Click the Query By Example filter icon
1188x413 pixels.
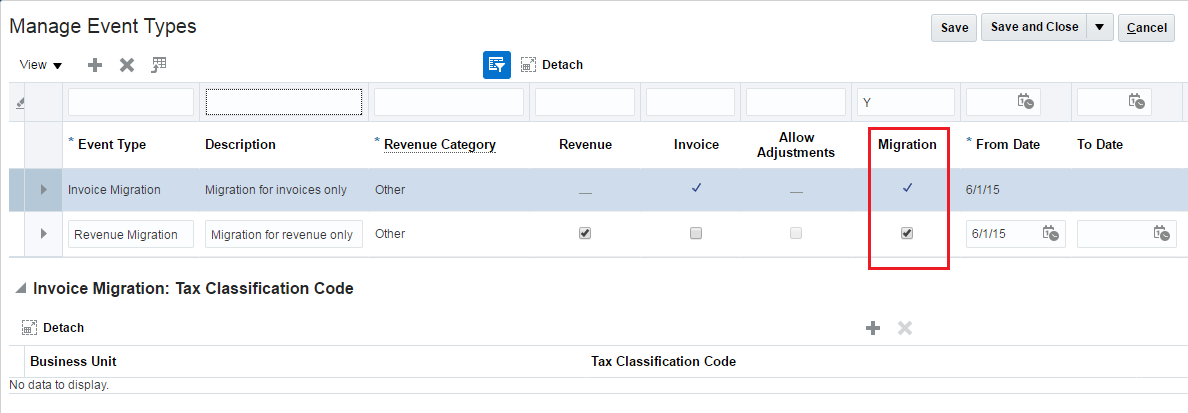coord(497,65)
